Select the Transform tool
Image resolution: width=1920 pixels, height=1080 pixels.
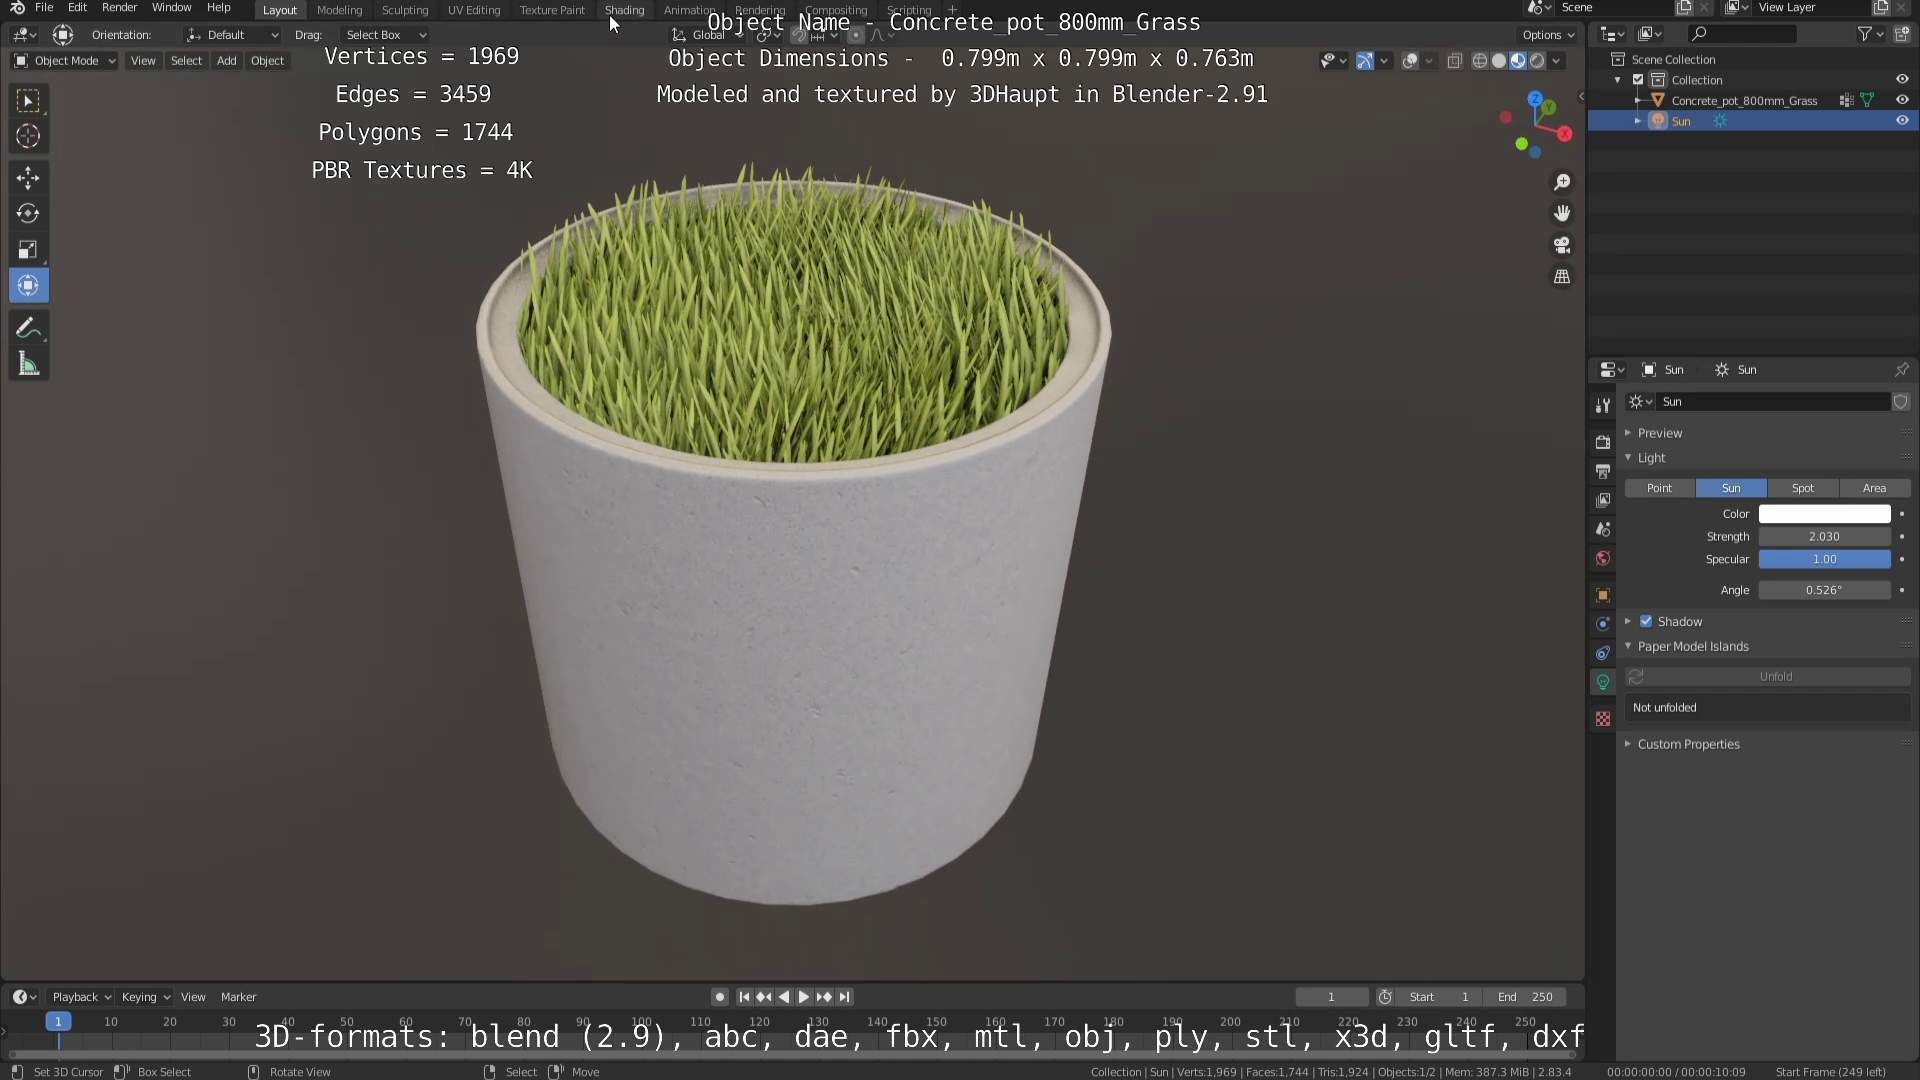point(28,286)
